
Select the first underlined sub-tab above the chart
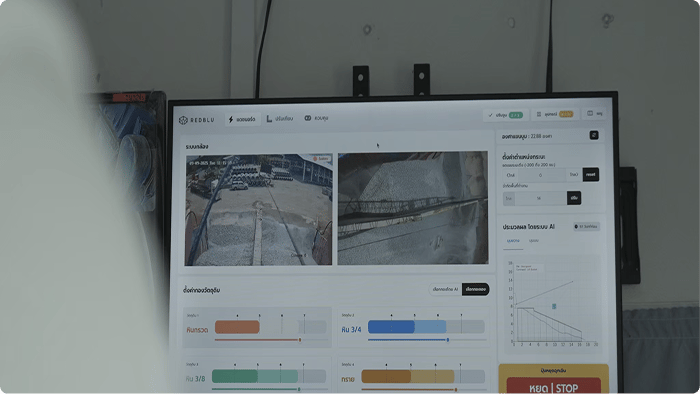pos(513,241)
